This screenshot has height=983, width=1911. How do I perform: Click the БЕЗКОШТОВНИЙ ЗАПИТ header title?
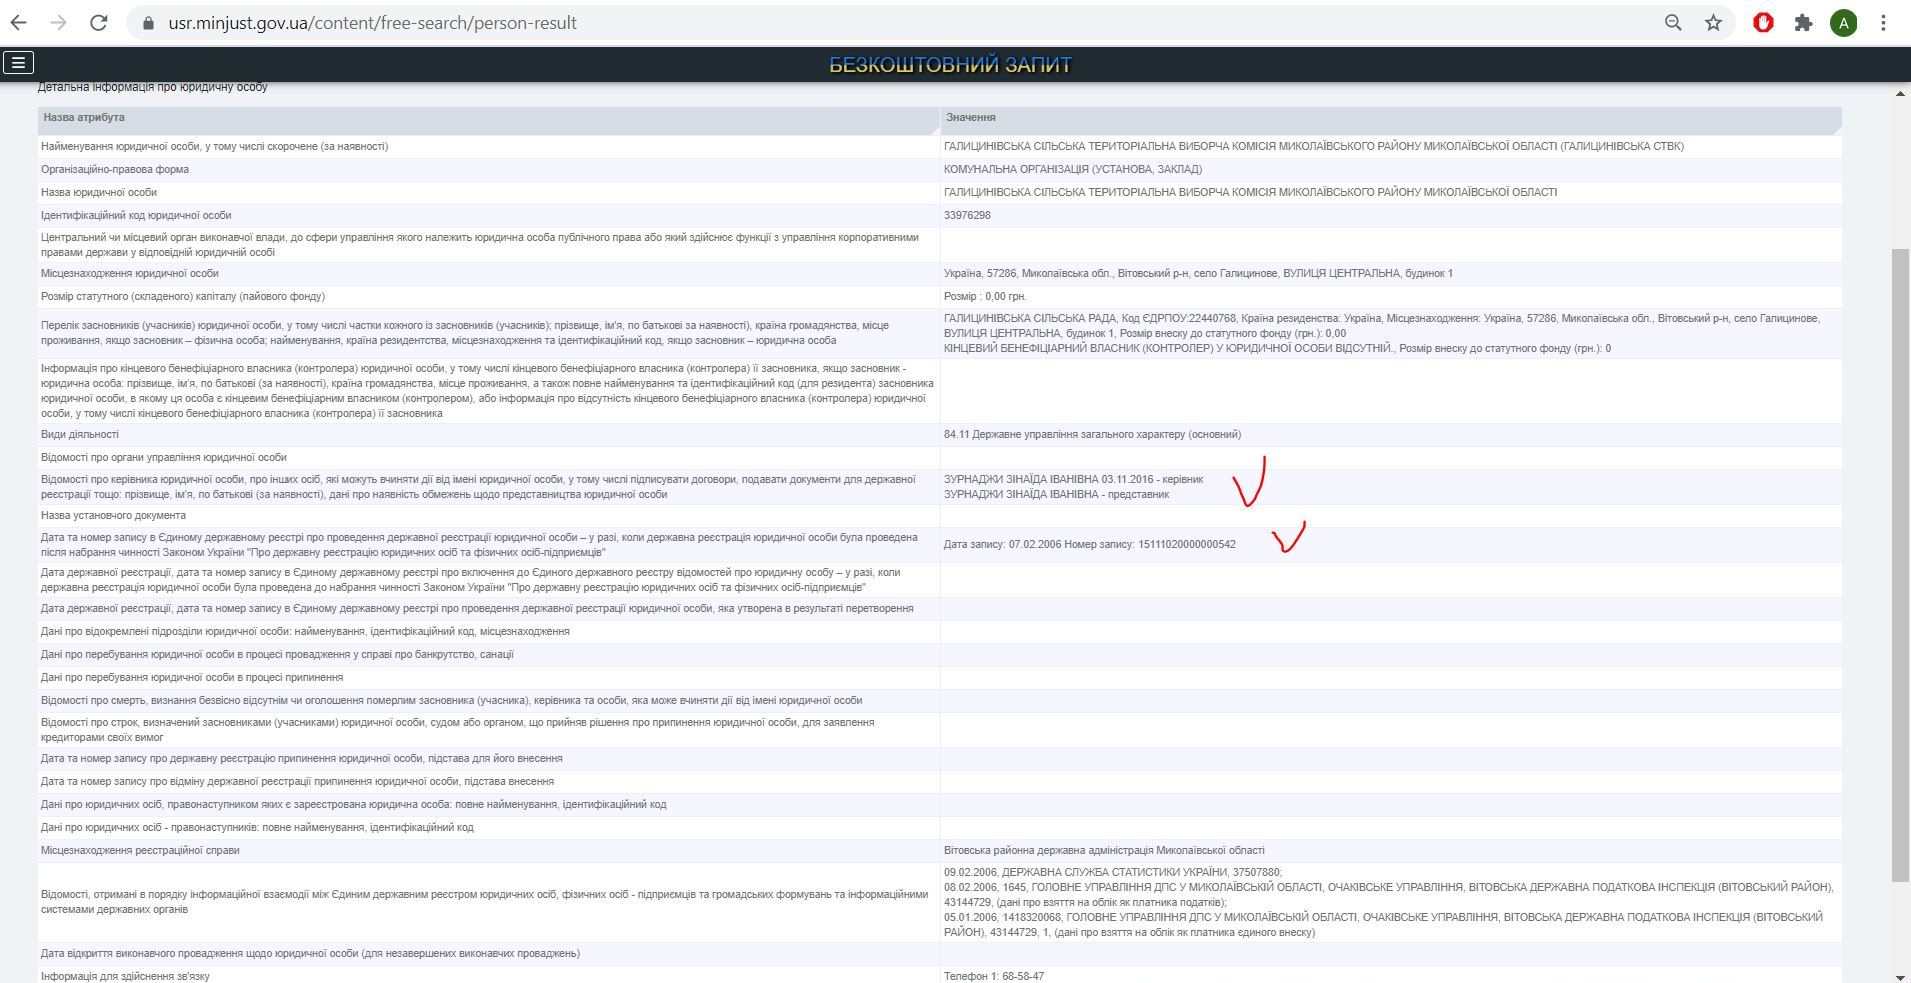click(950, 65)
